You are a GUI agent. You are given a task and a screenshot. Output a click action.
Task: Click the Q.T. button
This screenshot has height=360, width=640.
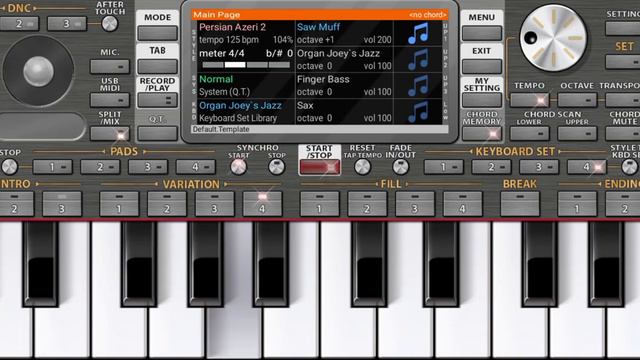158,133
